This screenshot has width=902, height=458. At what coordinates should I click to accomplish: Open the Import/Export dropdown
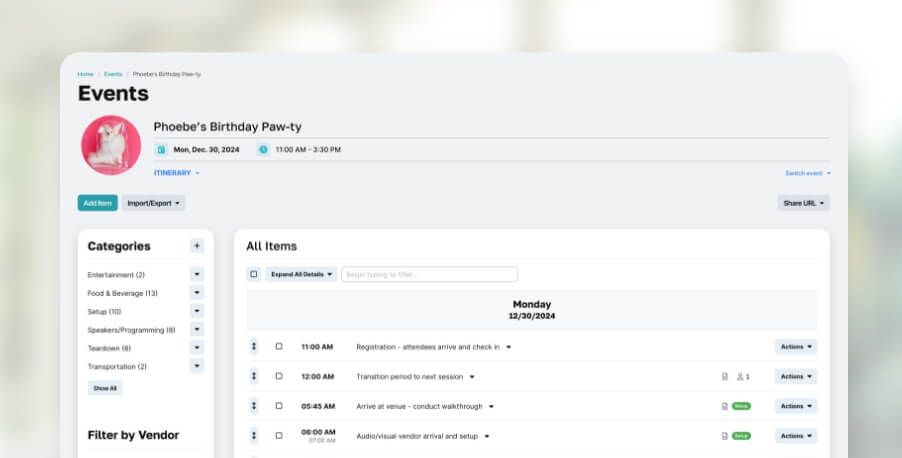pos(153,203)
